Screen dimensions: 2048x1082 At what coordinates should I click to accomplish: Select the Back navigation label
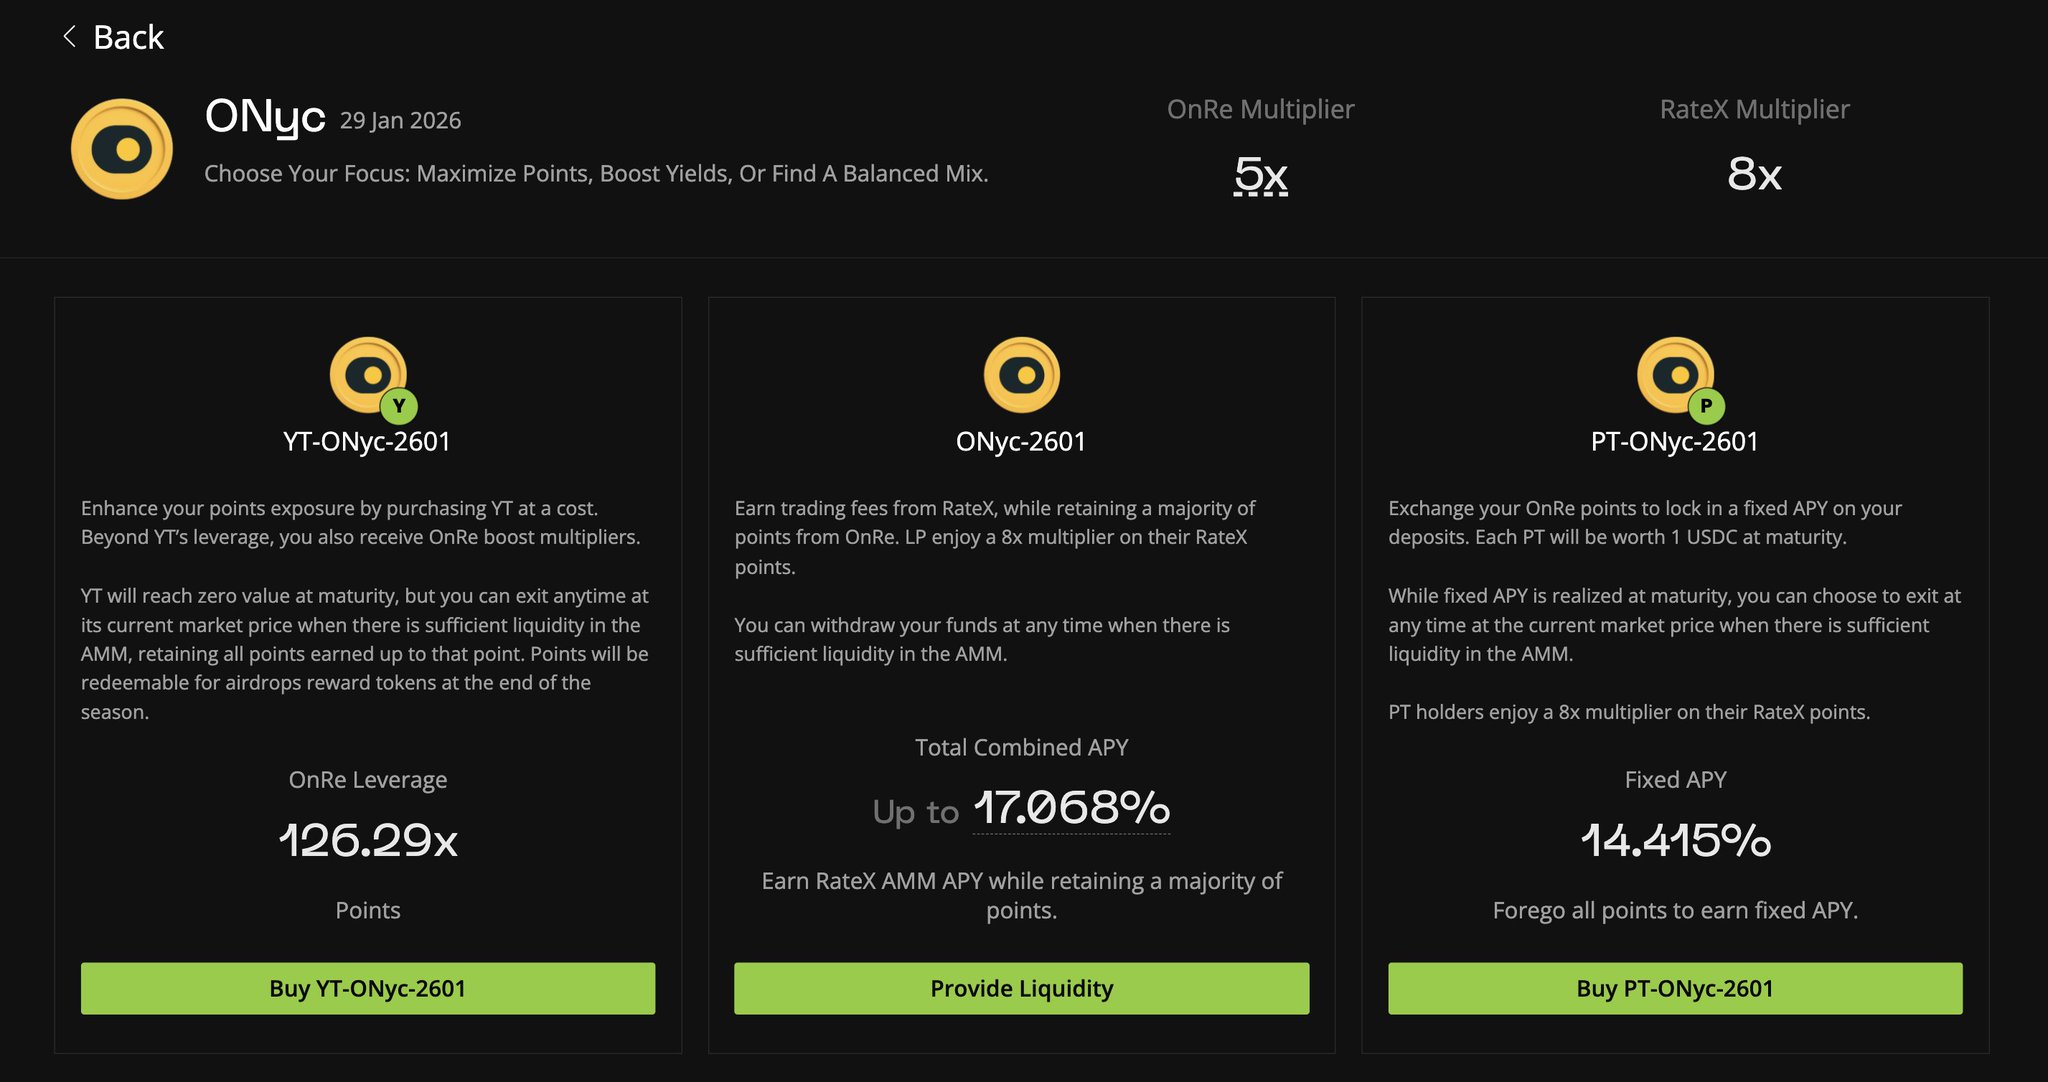tap(128, 37)
